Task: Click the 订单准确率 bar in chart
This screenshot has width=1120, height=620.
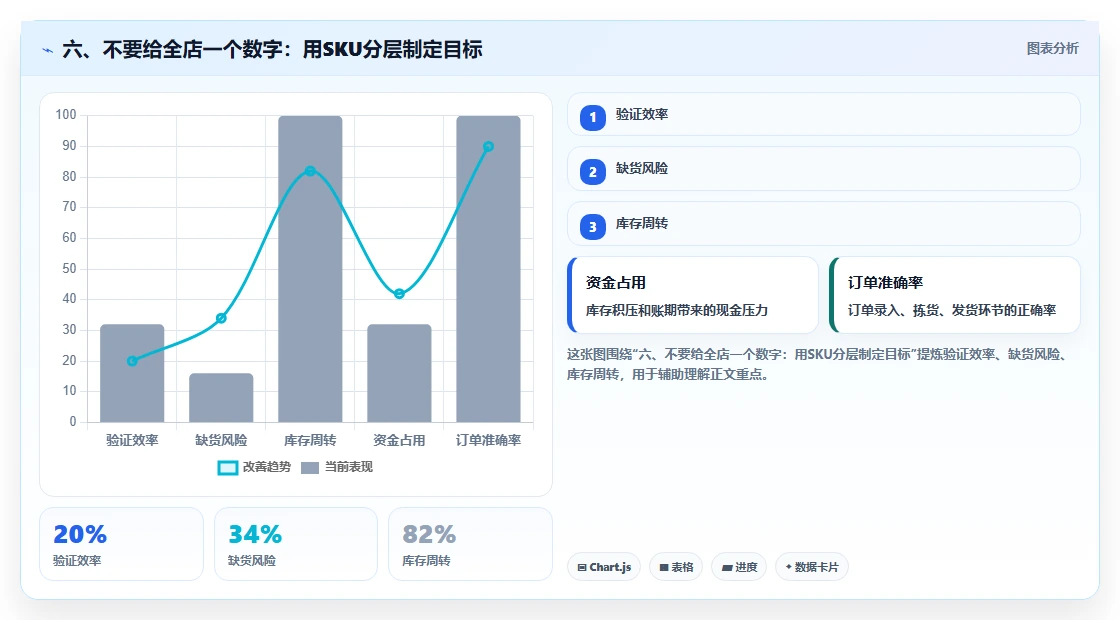Action: 489,269
